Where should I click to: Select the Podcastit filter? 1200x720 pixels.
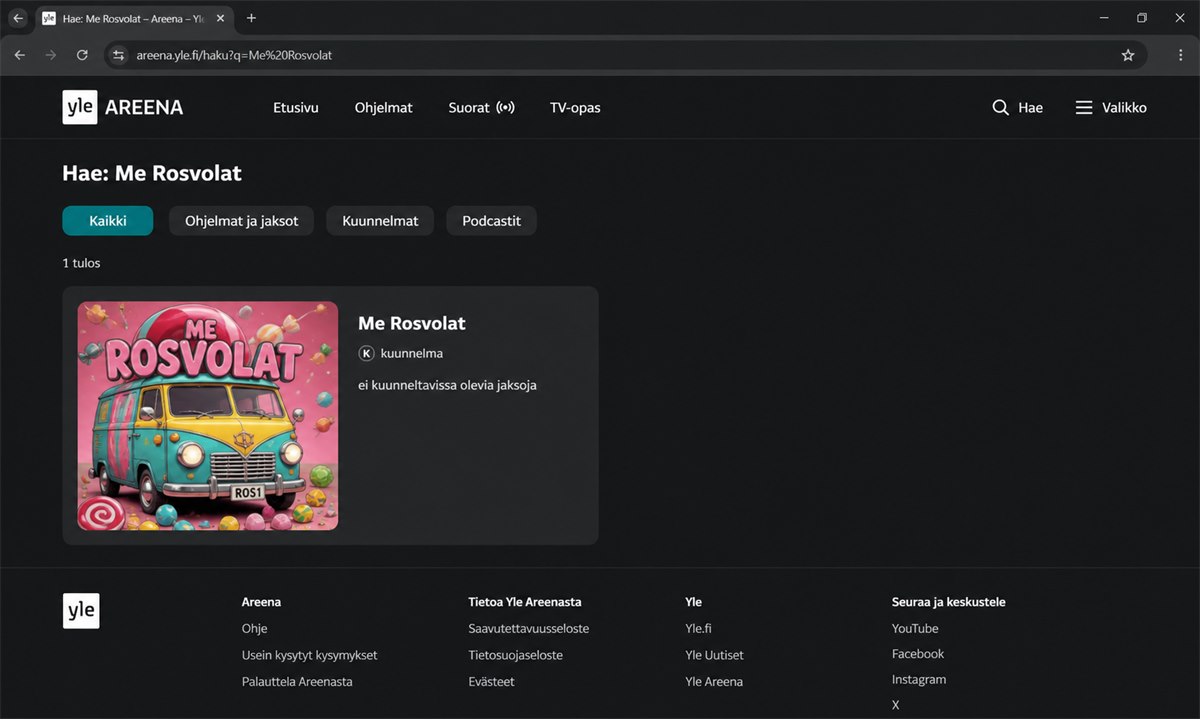(x=491, y=221)
